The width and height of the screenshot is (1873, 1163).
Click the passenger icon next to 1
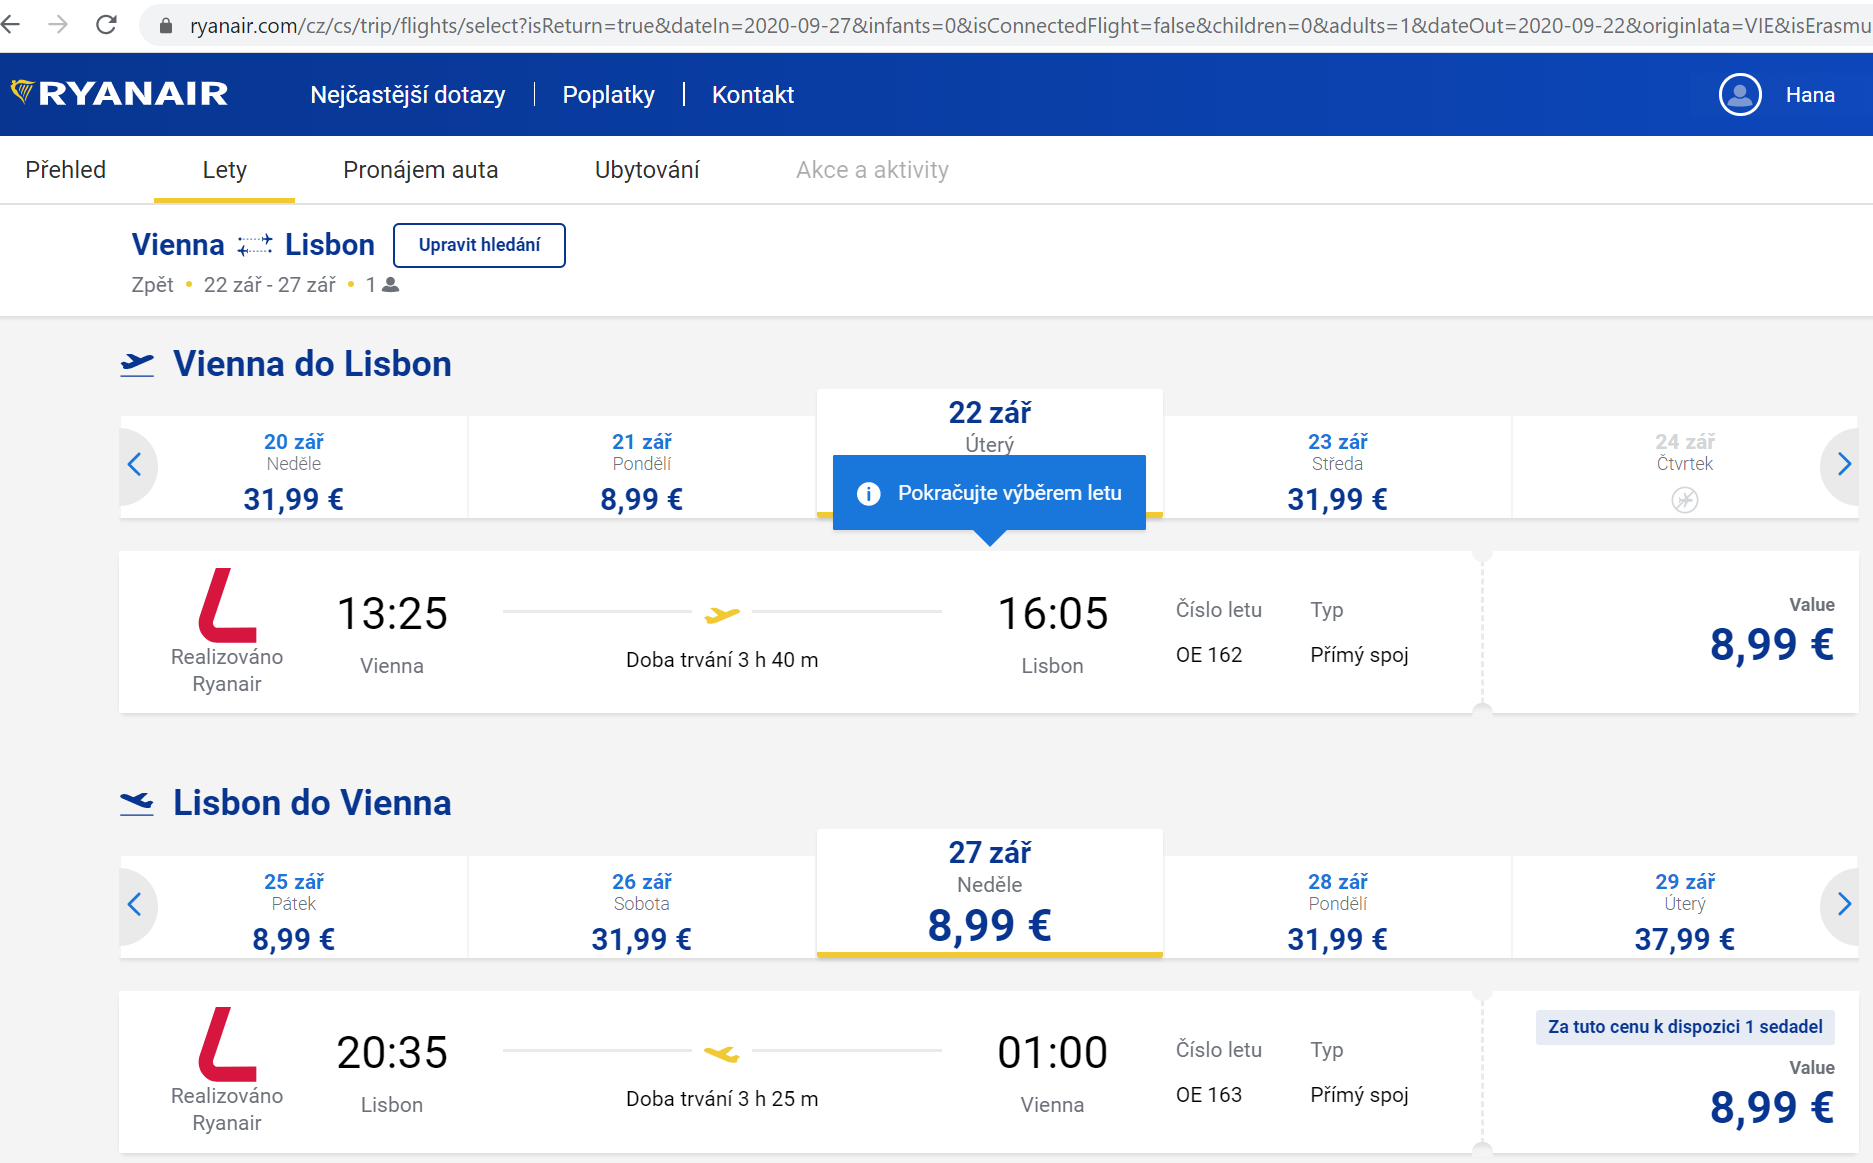coord(391,285)
